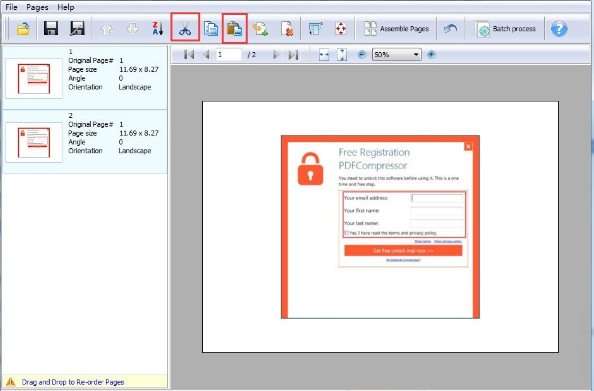Move the selected page up with the arrow
Image resolution: width=594 pixels, height=391 pixels.
click(106, 29)
